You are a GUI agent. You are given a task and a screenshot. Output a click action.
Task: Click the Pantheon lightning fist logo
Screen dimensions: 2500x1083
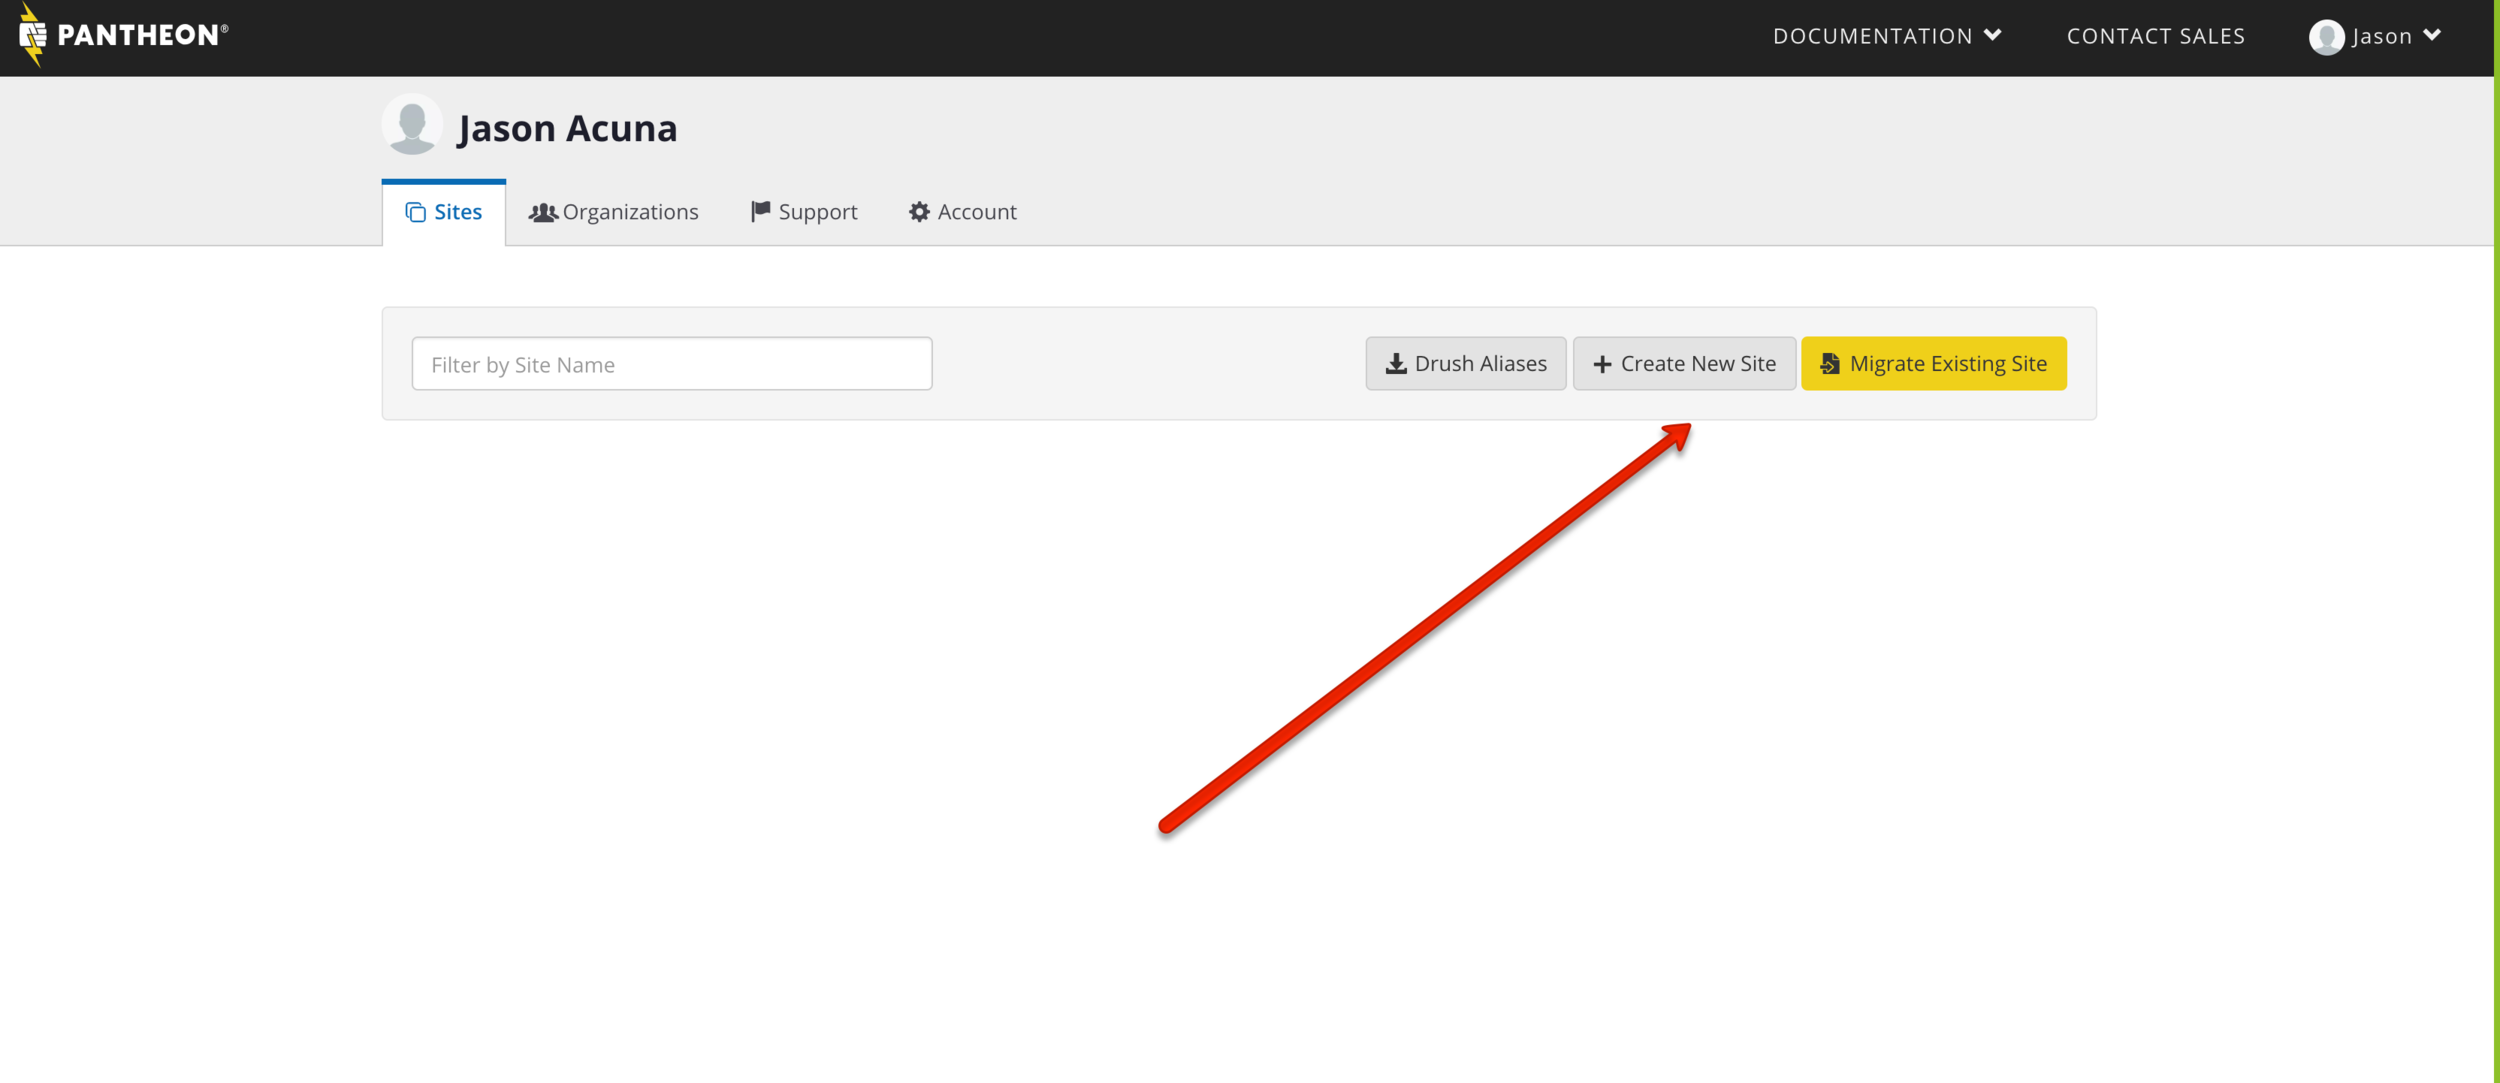point(32,36)
